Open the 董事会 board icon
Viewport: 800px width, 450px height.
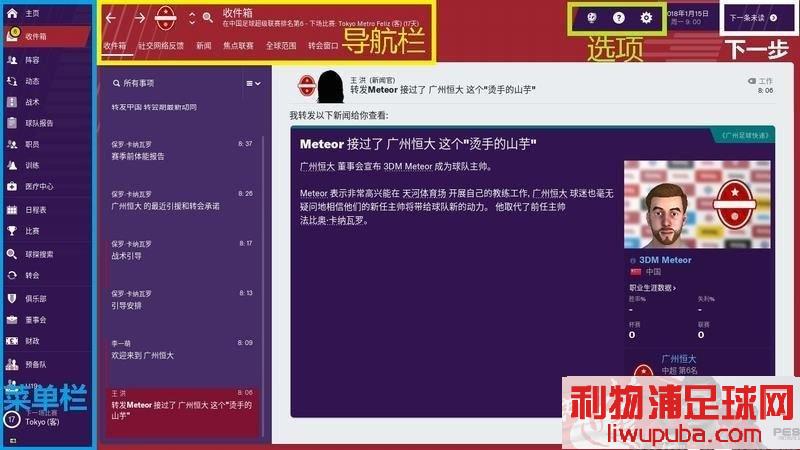tap(12, 320)
